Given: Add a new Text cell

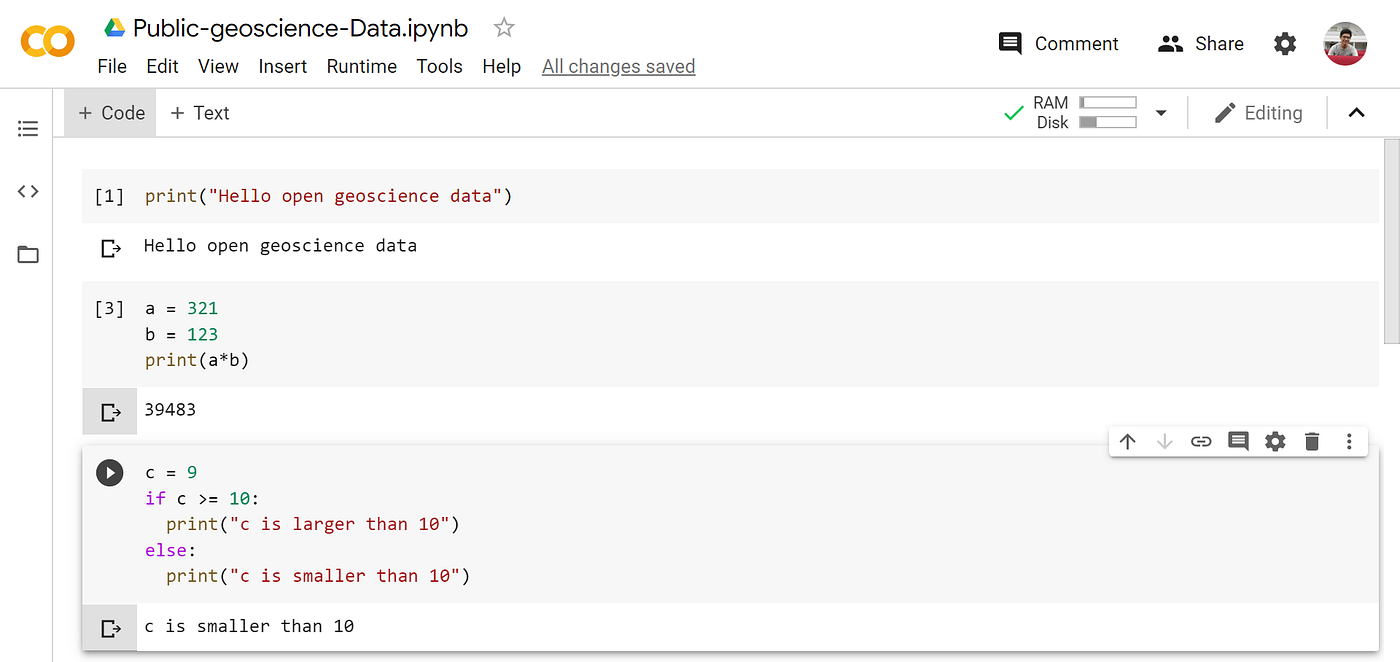Looking at the screenshot, I should pos(200,113).
